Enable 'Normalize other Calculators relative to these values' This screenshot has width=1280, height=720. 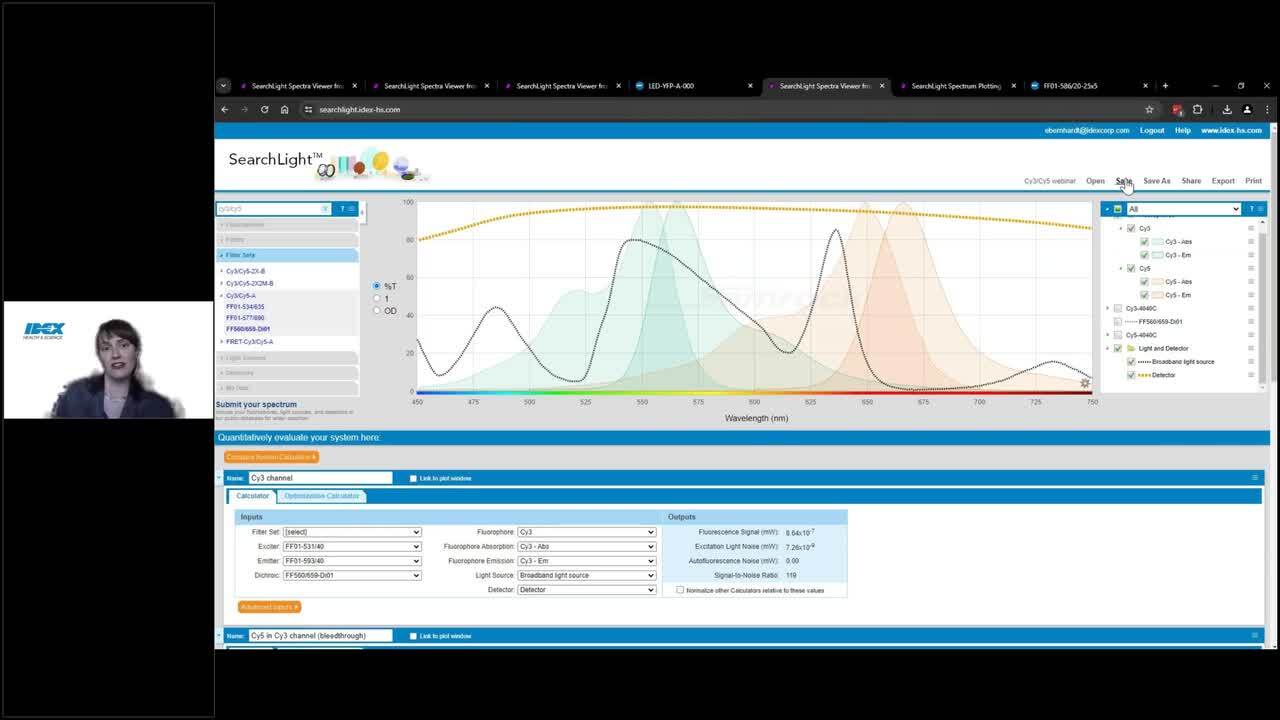point(681,589)
